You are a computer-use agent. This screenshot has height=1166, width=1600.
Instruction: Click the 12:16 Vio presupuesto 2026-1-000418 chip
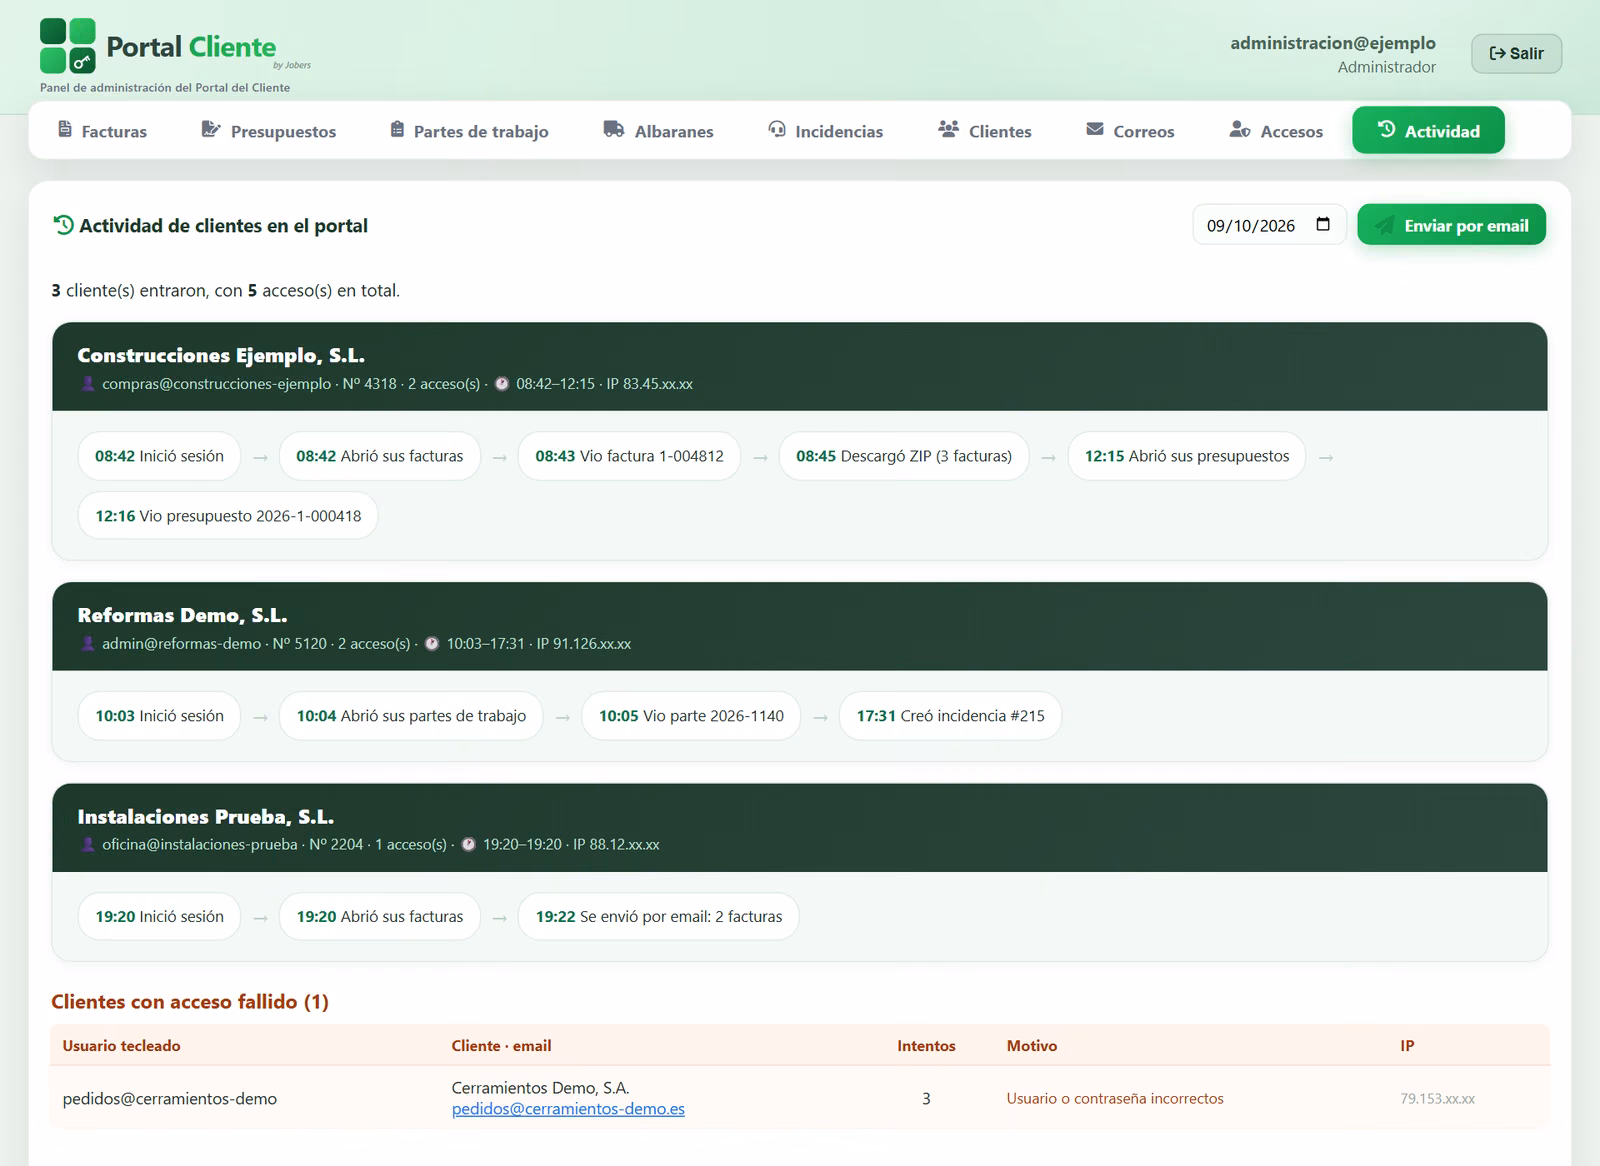click(x=228, y=516)
